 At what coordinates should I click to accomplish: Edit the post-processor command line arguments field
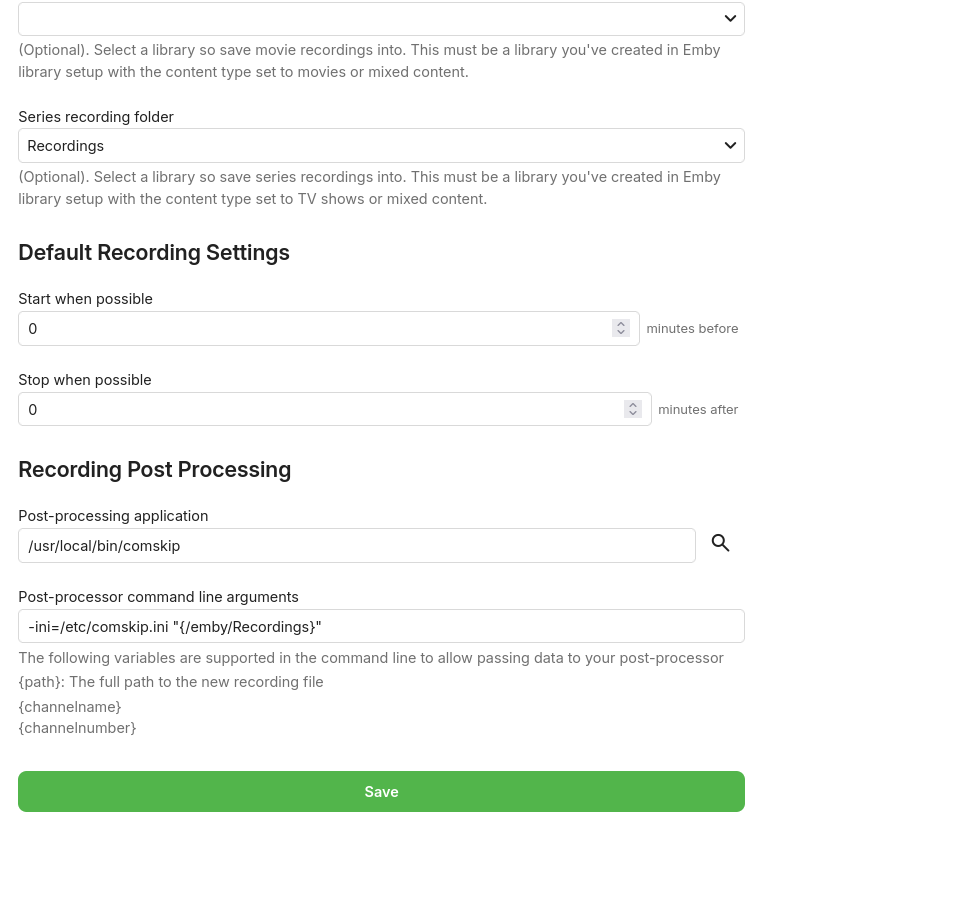[381, 626]
